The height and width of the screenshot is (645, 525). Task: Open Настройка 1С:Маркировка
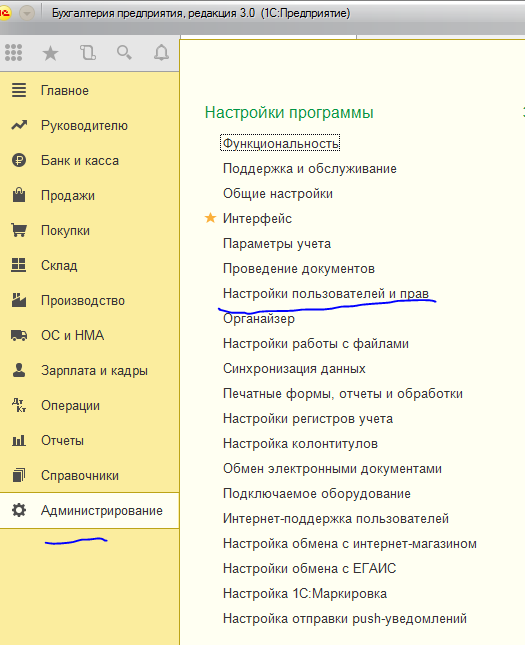click(304, 594)
